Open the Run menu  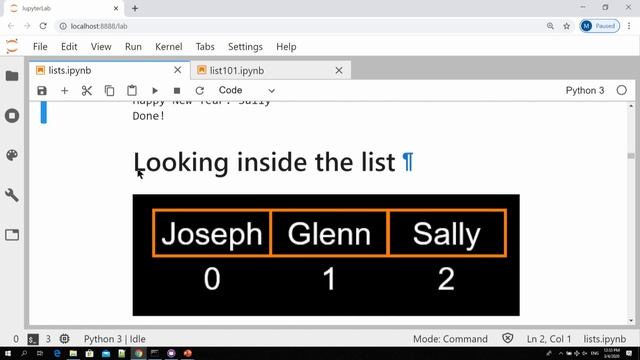133,47
